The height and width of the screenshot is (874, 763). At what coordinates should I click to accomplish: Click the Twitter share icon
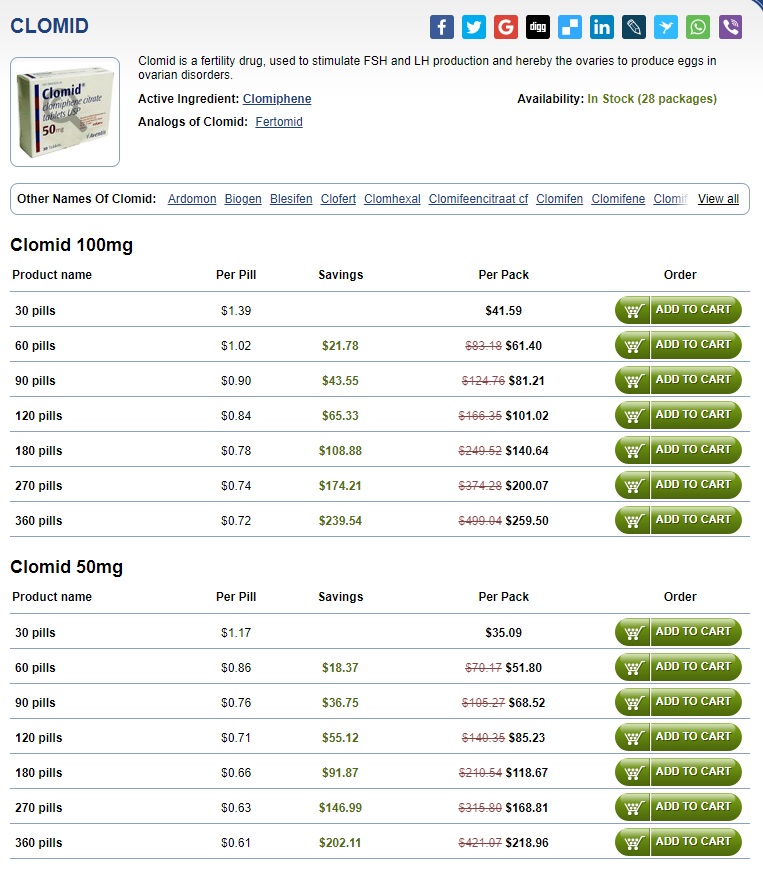474,27
